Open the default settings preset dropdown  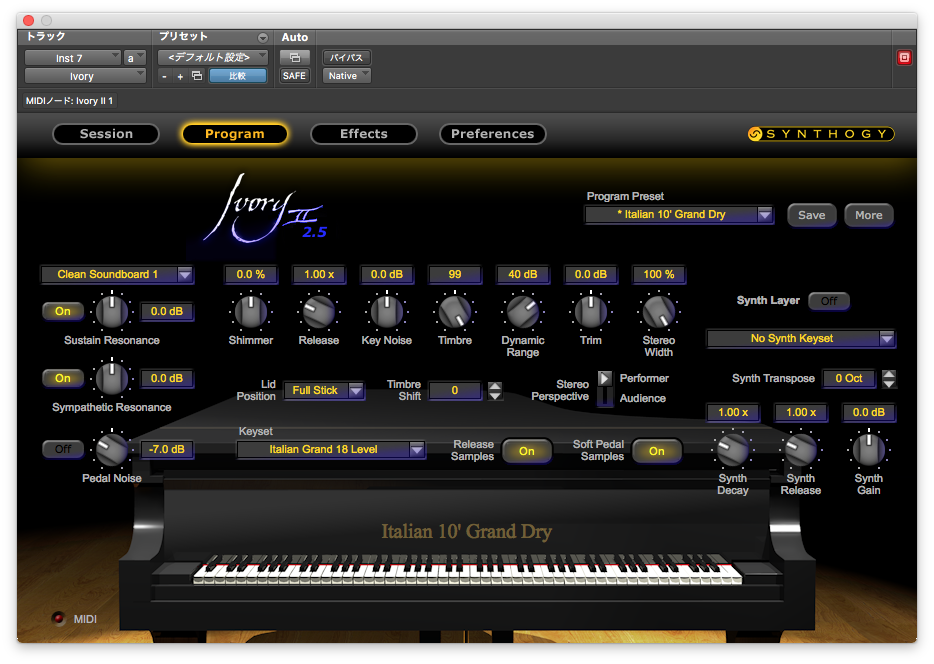(x=213, y=57)
